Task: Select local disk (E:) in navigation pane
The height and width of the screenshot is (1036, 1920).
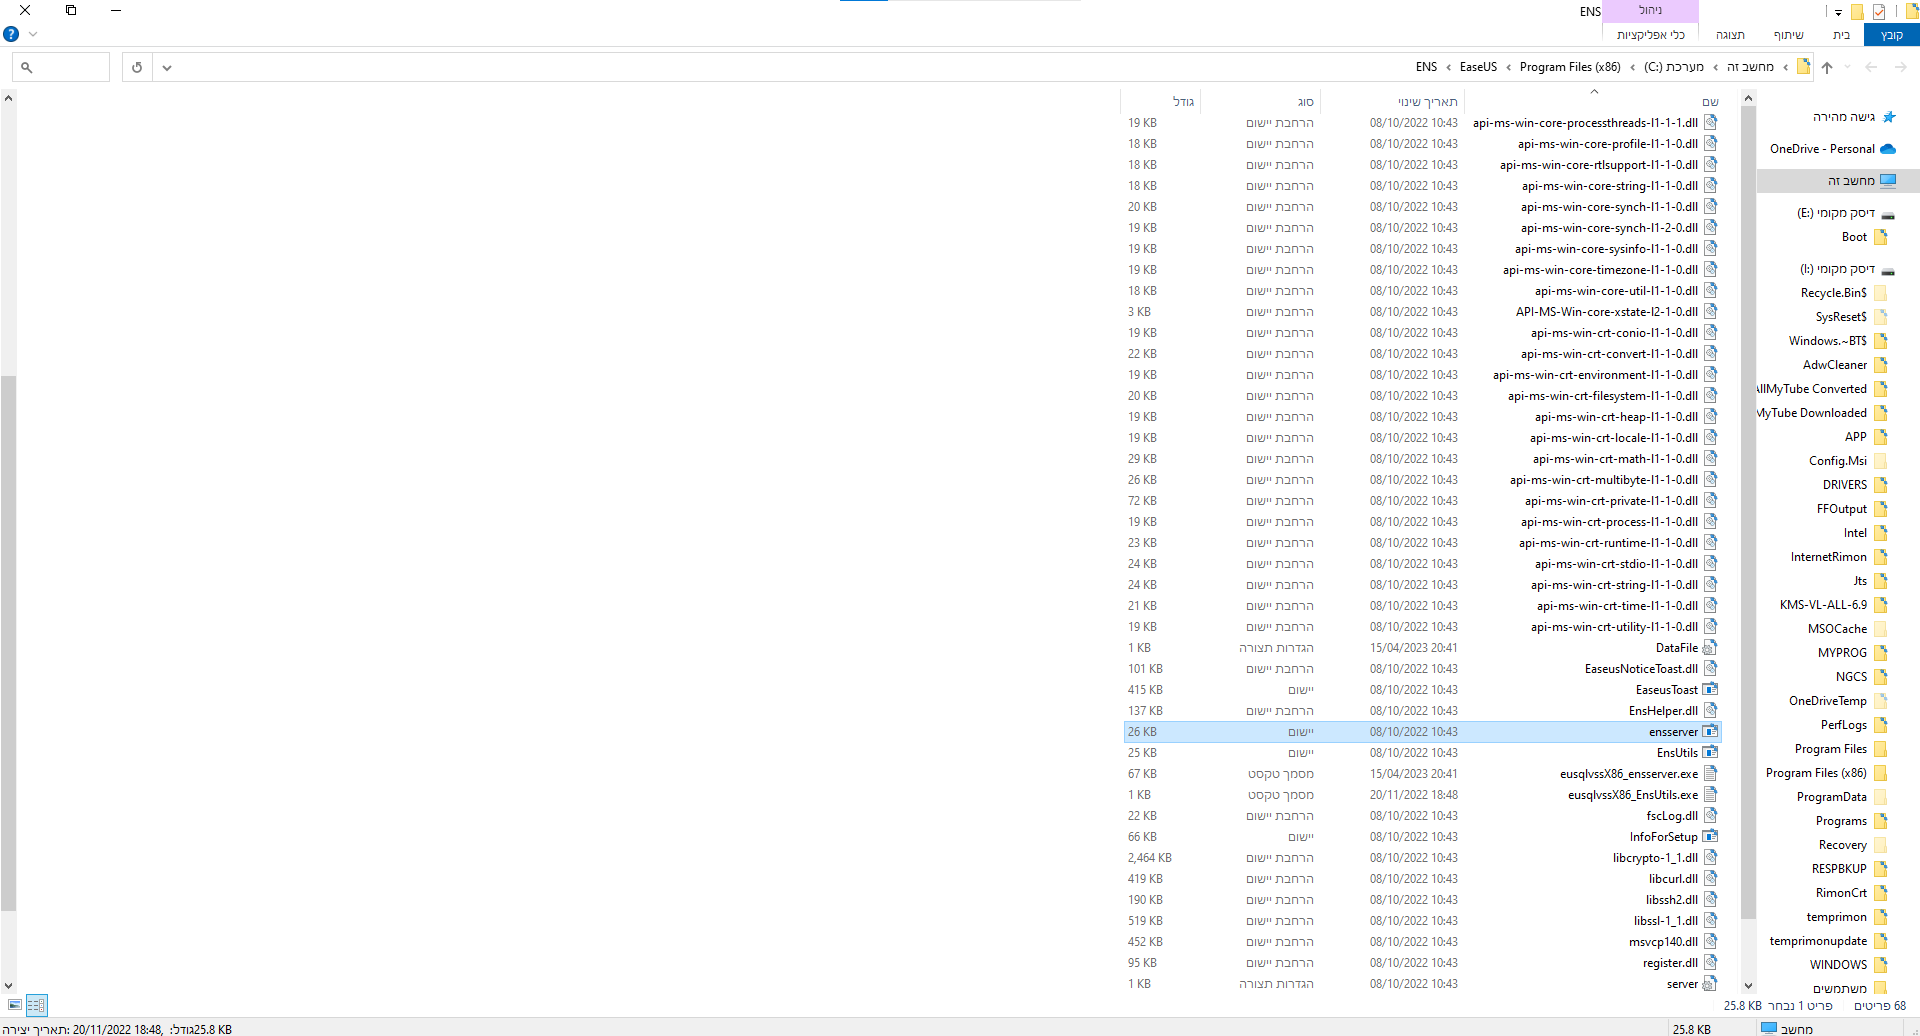Action: pos(1835,213)
